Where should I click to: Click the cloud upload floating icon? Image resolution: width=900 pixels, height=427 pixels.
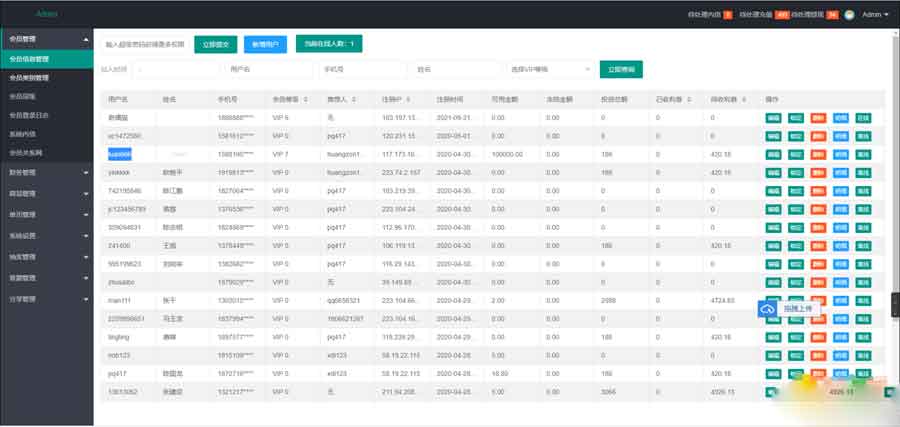768,309
